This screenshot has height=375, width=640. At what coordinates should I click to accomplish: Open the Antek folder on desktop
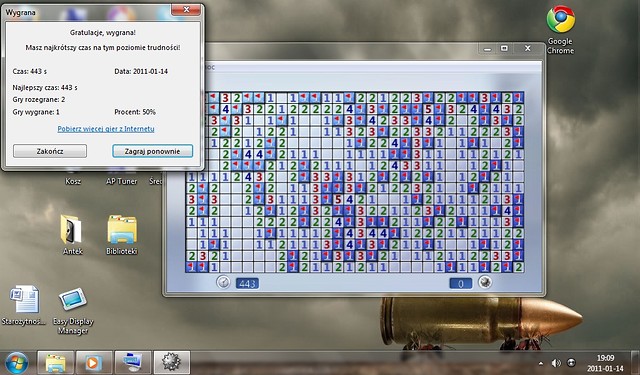73,235
